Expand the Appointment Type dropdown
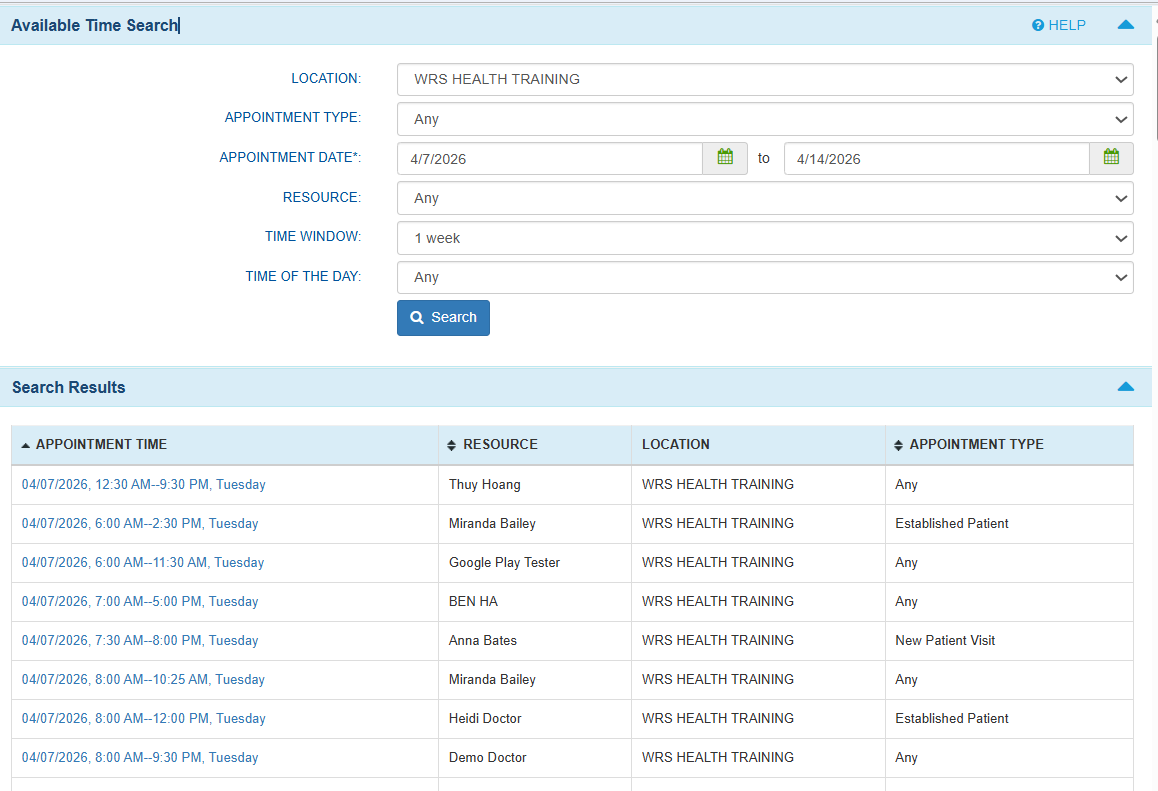 [764, 119]
